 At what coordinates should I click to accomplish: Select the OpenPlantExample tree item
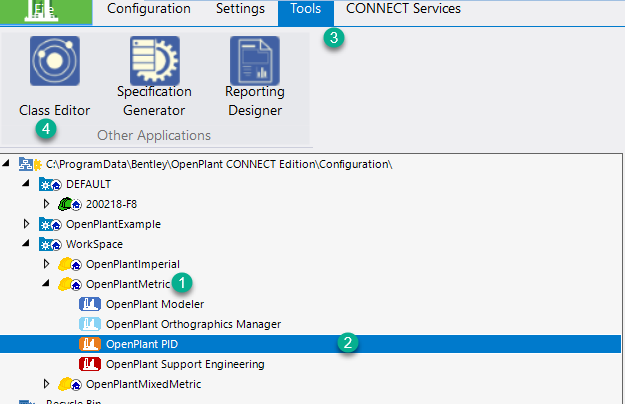pos(113,224)
